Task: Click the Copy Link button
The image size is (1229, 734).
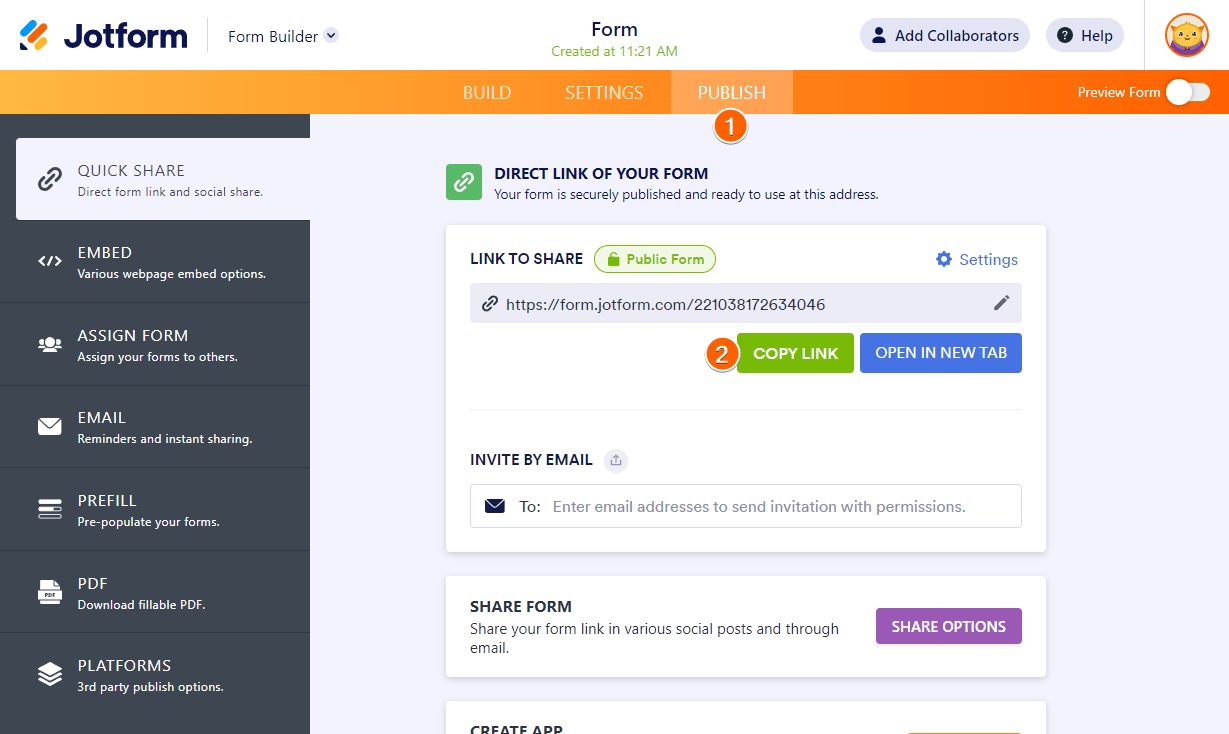Action: pos(795,353)
